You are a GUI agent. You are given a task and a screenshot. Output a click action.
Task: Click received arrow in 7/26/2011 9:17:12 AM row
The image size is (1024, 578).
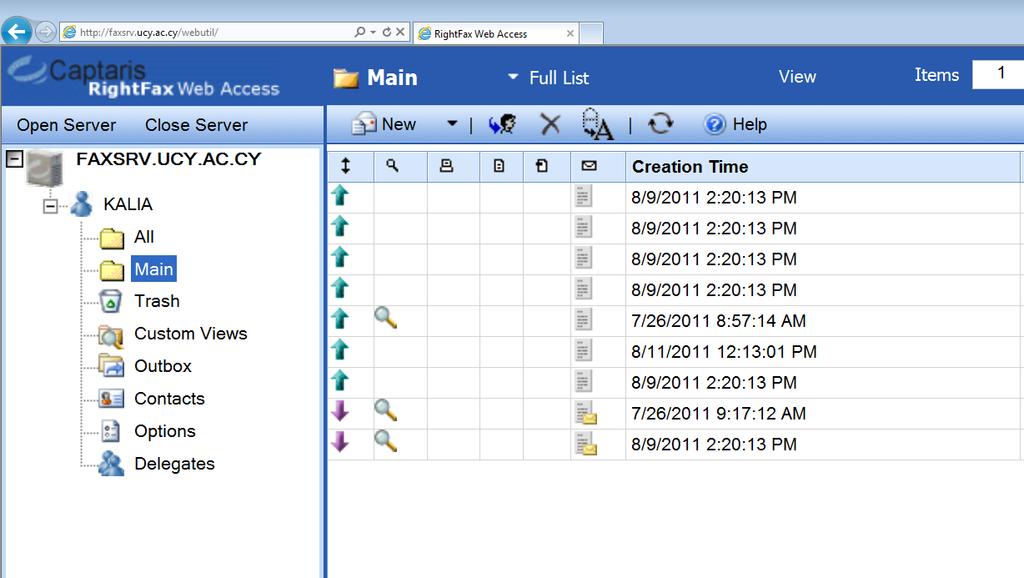(x=340, y=411)
